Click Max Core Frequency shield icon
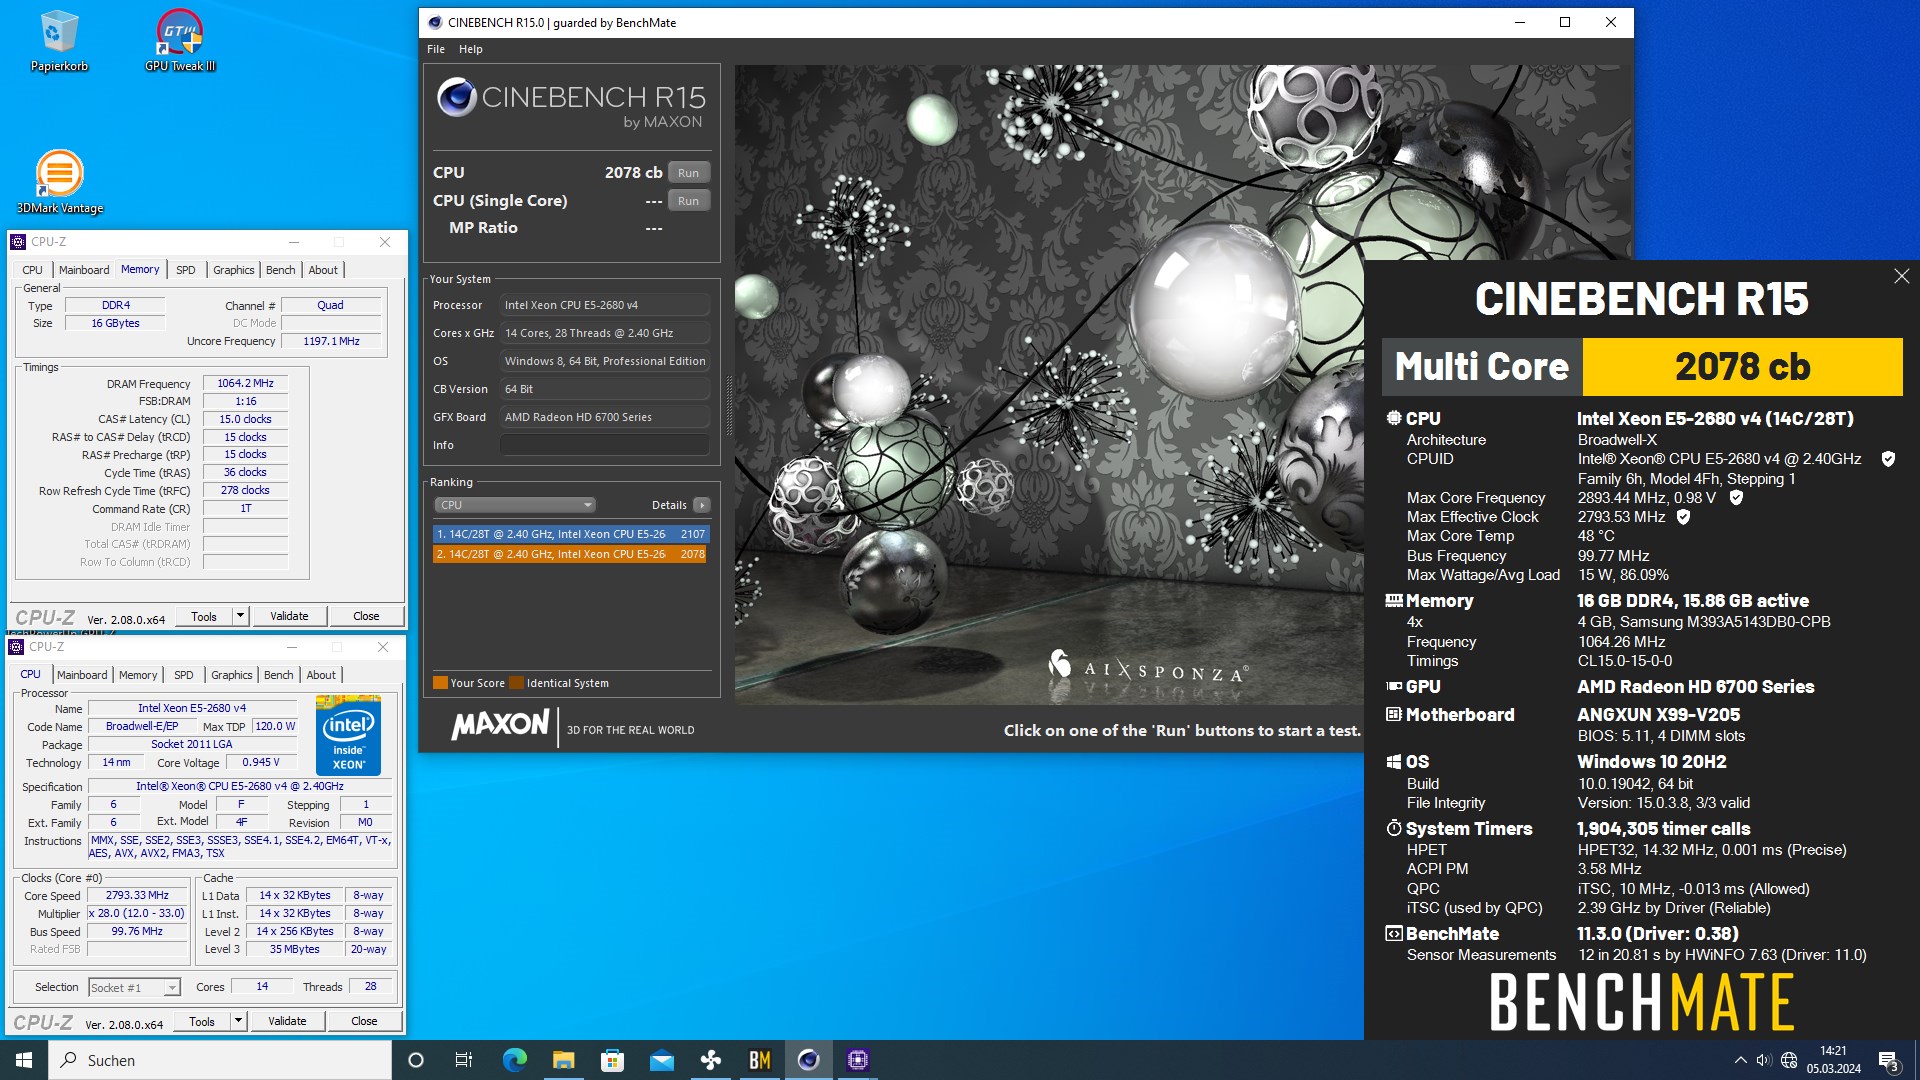Screen dimensions: 1920x1080 point(1736,498)
